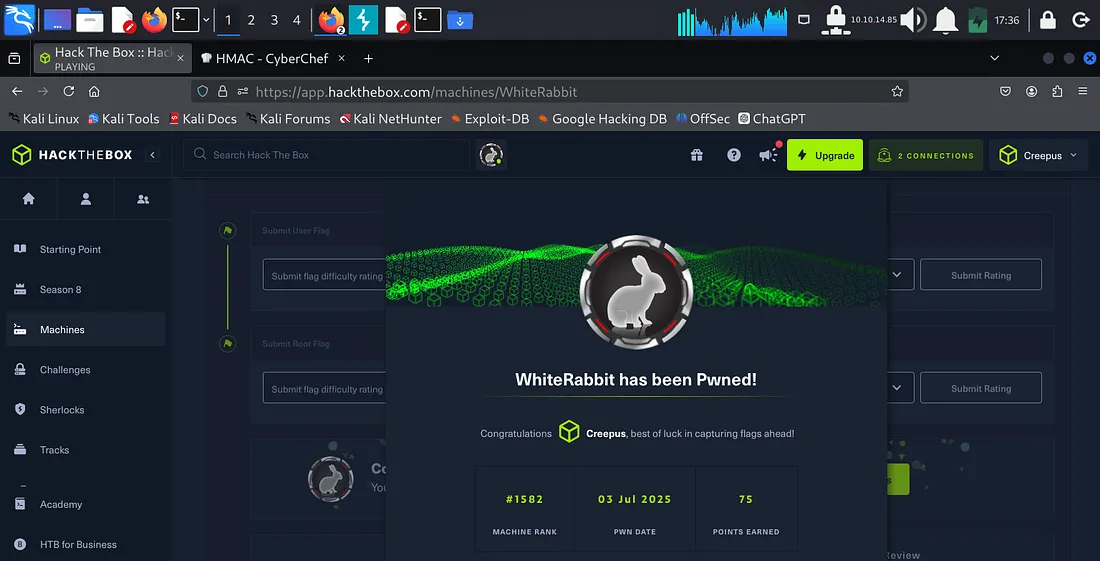This screenshot has width=1100, height=561.
Task: Switch to workspace 2
Action: tap(251, 20)
